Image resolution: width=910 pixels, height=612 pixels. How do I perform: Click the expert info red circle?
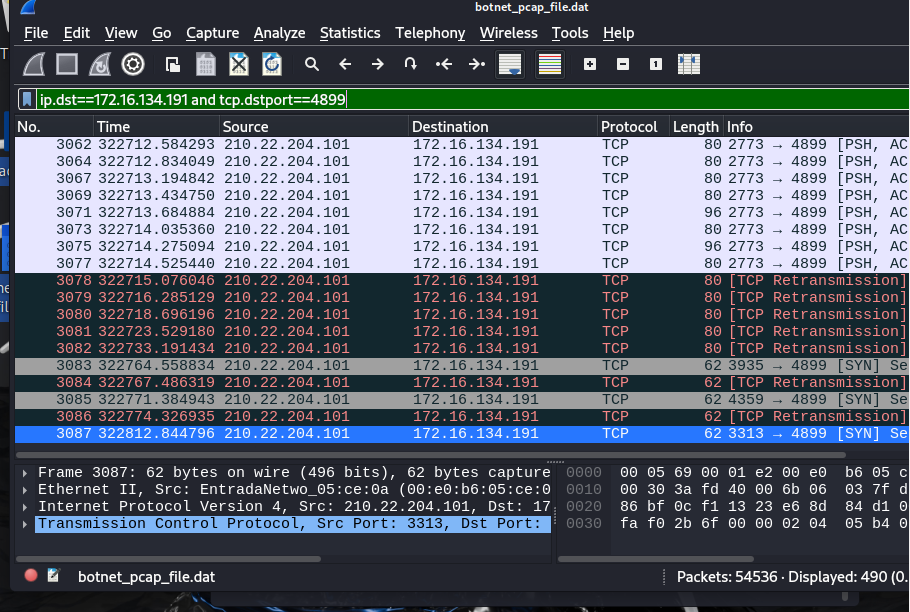[x=31, y=576]
